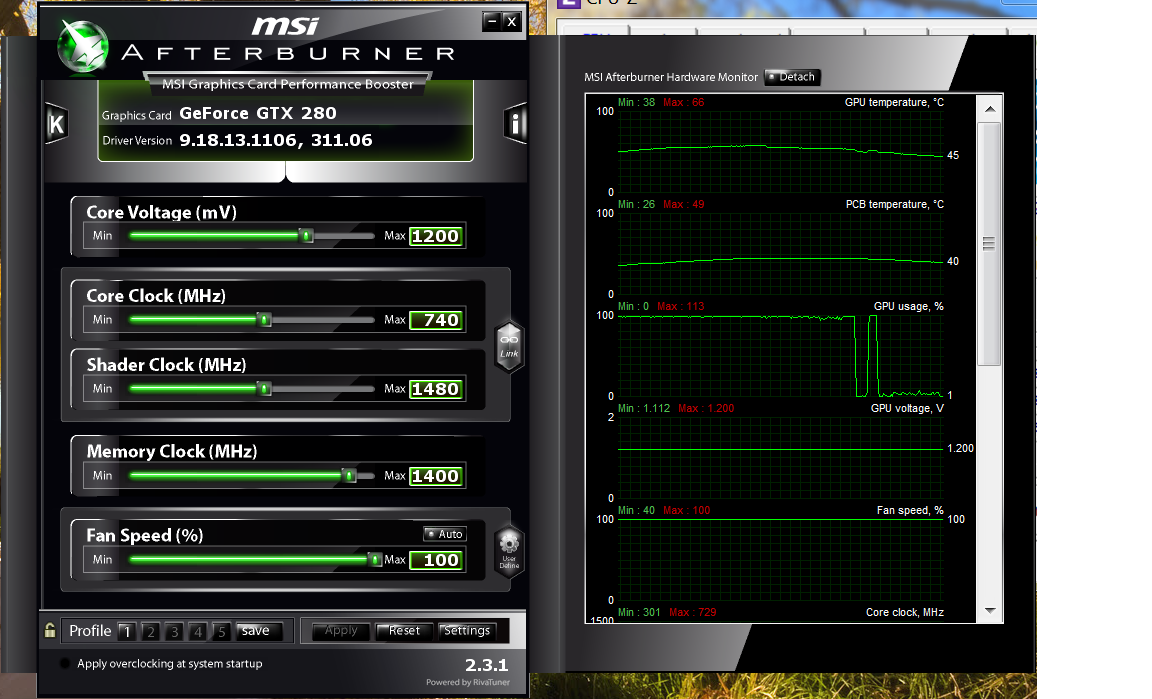Adjust the Core Clock slider handle
The width and height of the screenshot is (1152, 699).
coord(265,320)
